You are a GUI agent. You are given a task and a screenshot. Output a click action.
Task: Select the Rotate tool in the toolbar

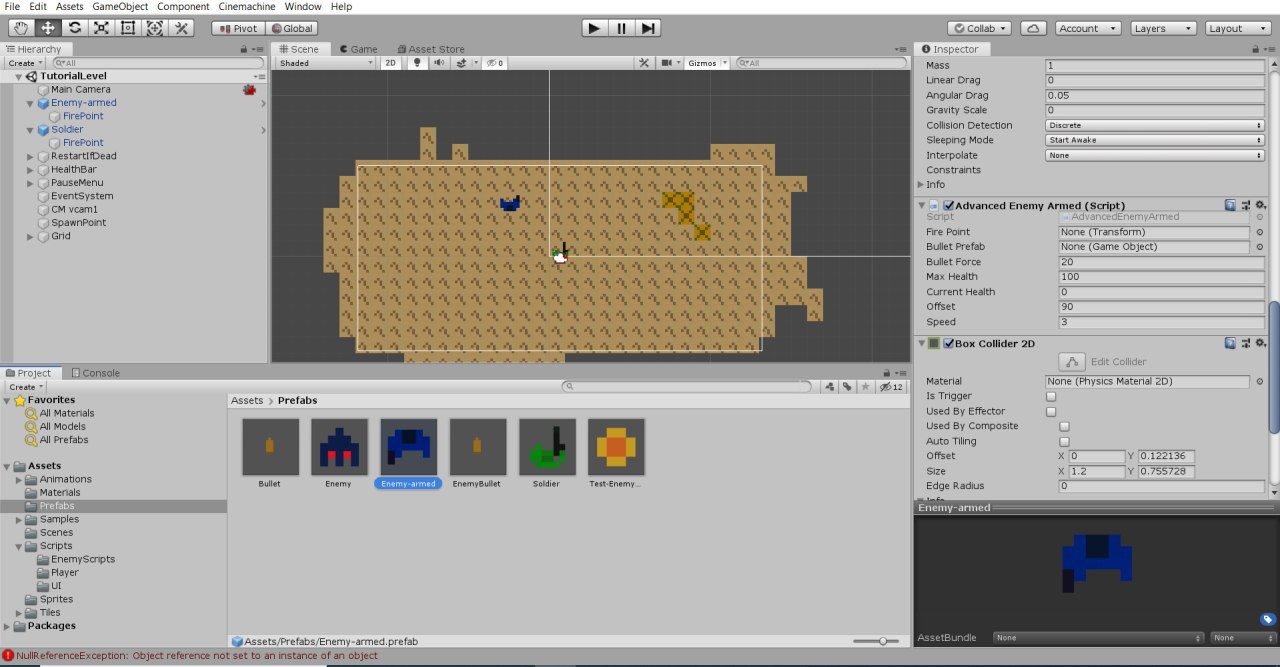tap(74, 28)
